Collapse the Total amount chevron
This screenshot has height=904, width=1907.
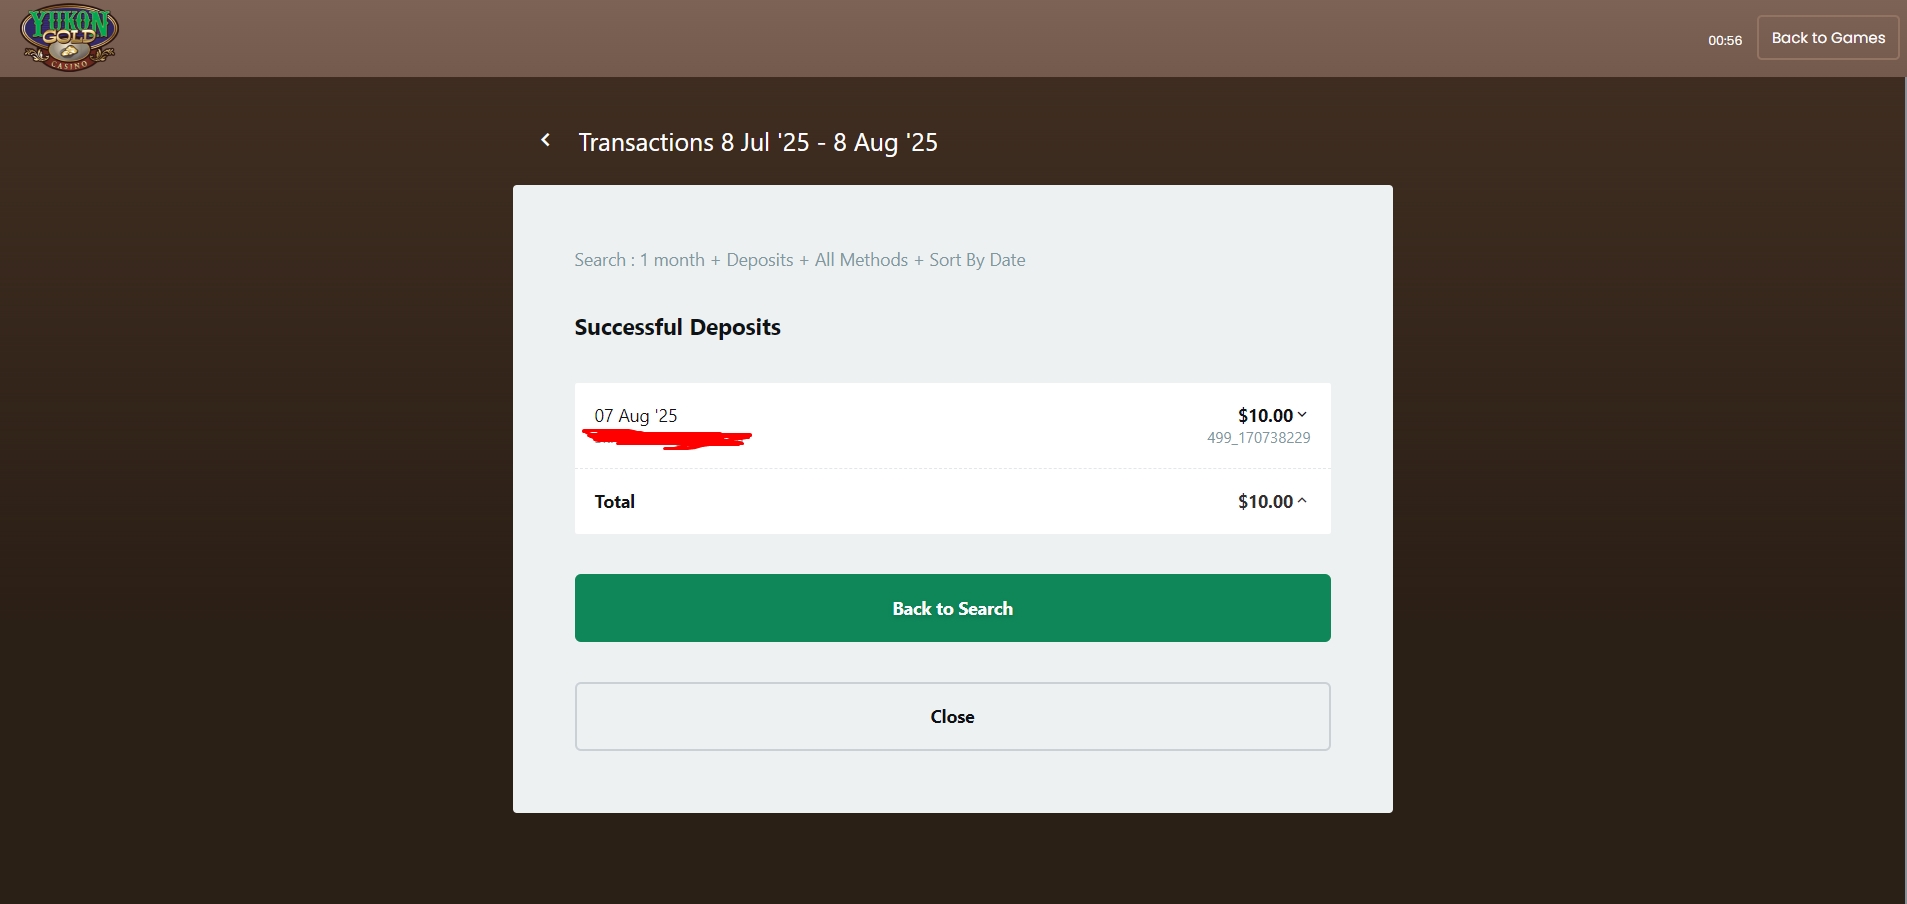click(x=1302, y=501)
